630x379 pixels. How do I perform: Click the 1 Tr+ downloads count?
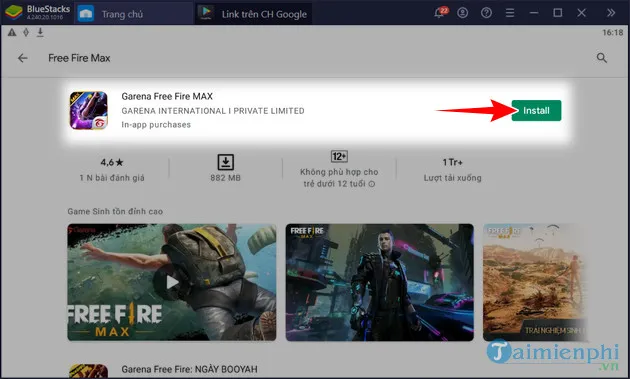coord(452,162)
